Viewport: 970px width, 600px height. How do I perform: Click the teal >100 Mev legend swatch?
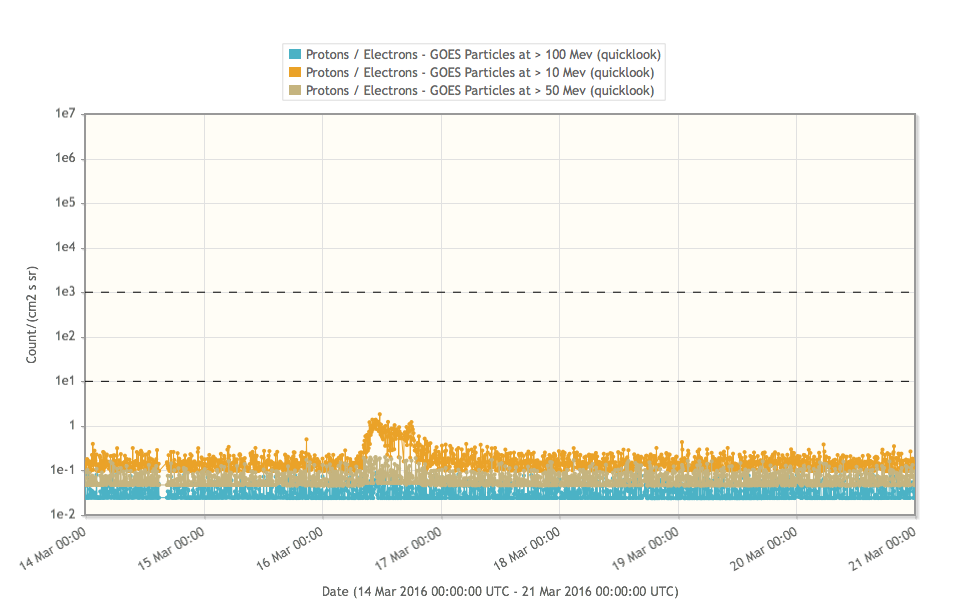pos(295,54)
